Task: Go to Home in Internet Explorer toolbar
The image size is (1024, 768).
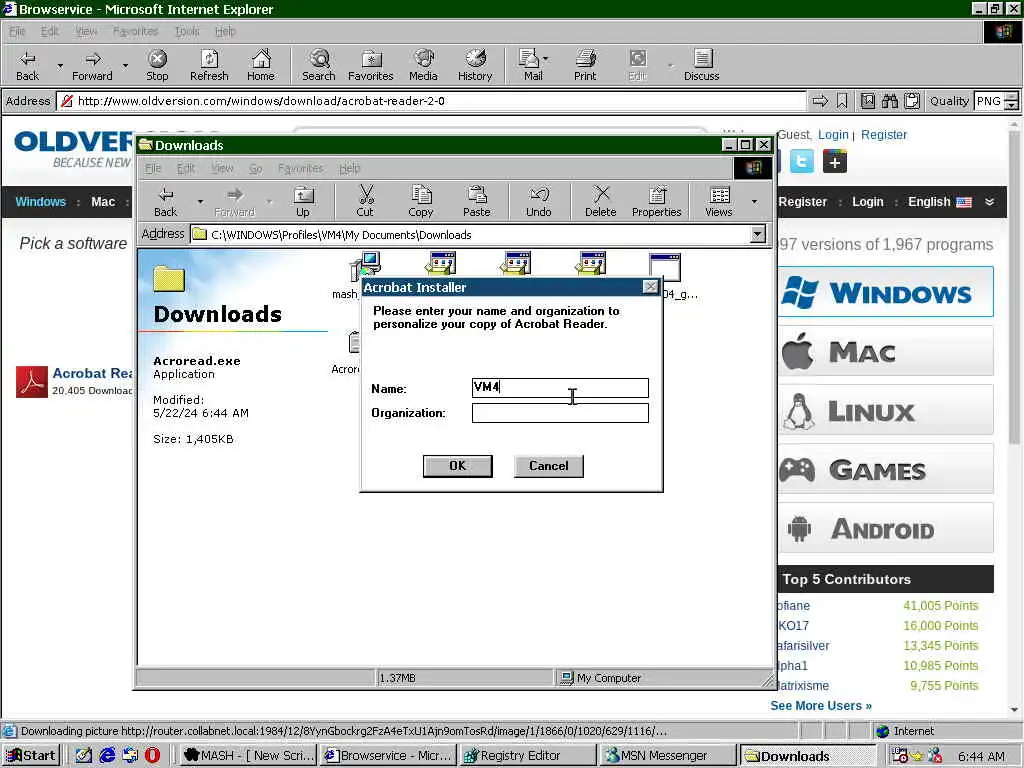Action: 261,65
